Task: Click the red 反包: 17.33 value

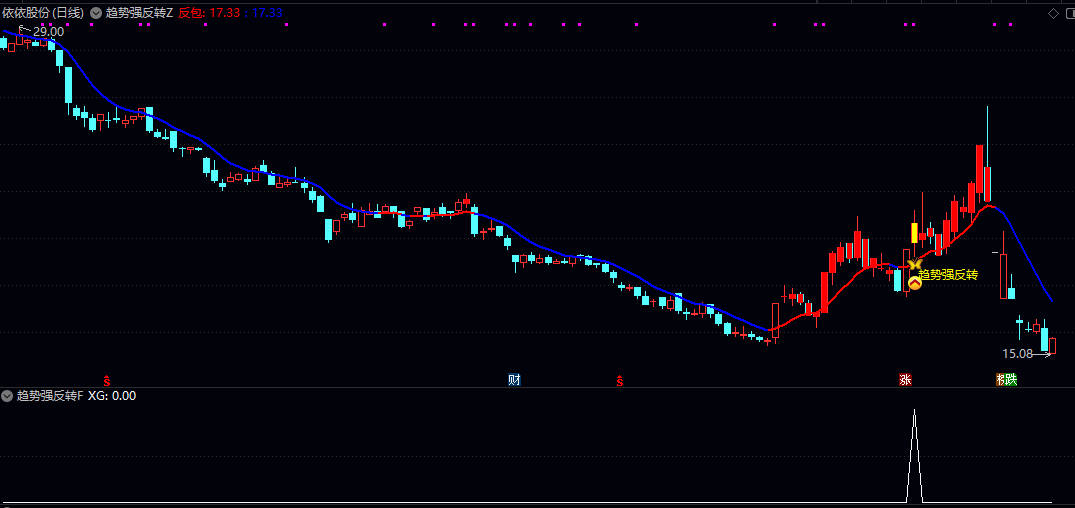Action: pos(210,13)
